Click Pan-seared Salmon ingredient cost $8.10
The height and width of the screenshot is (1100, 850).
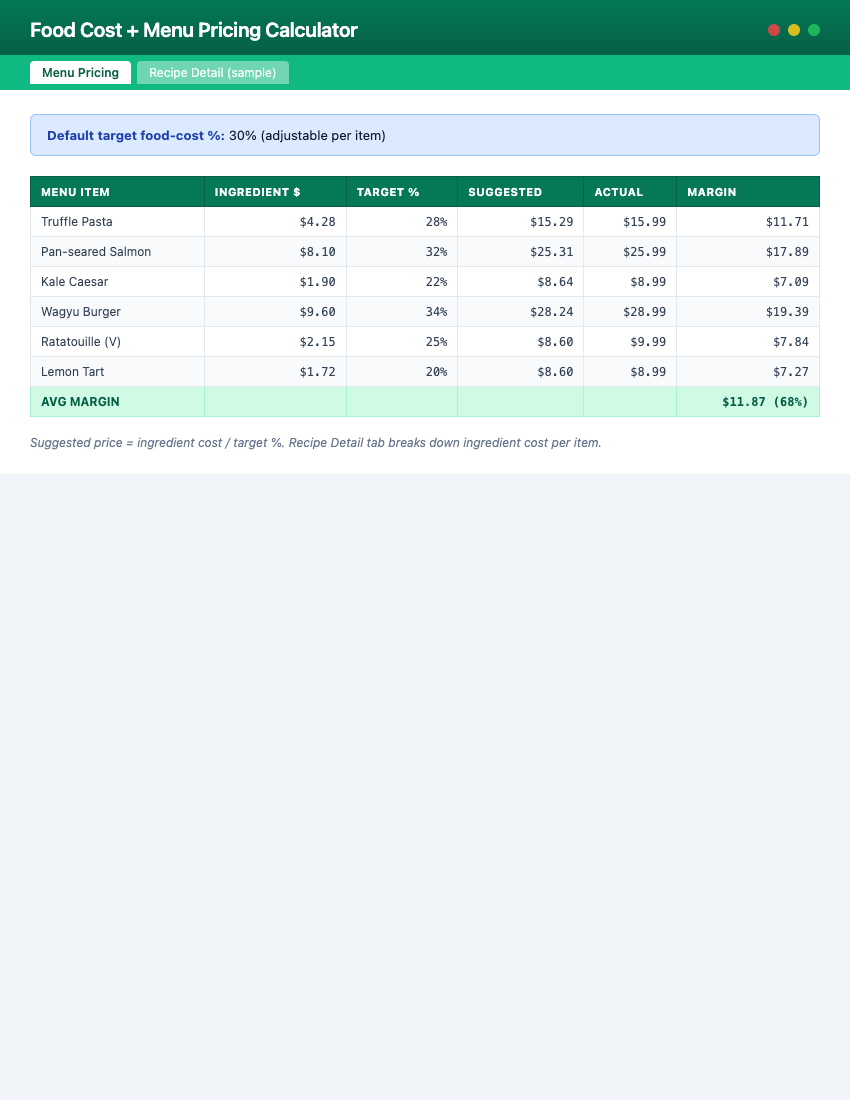point(317,252)
